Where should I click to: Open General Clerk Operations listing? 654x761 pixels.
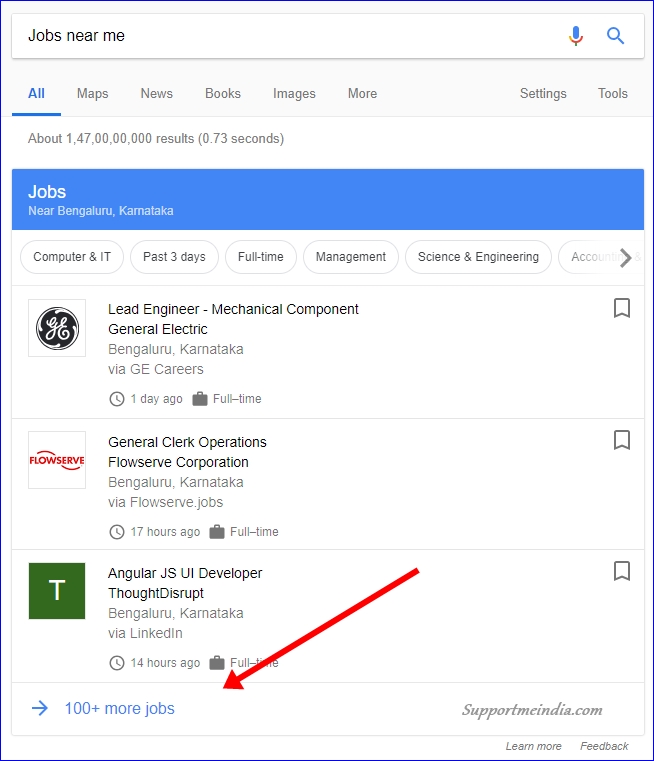point(187,442)
